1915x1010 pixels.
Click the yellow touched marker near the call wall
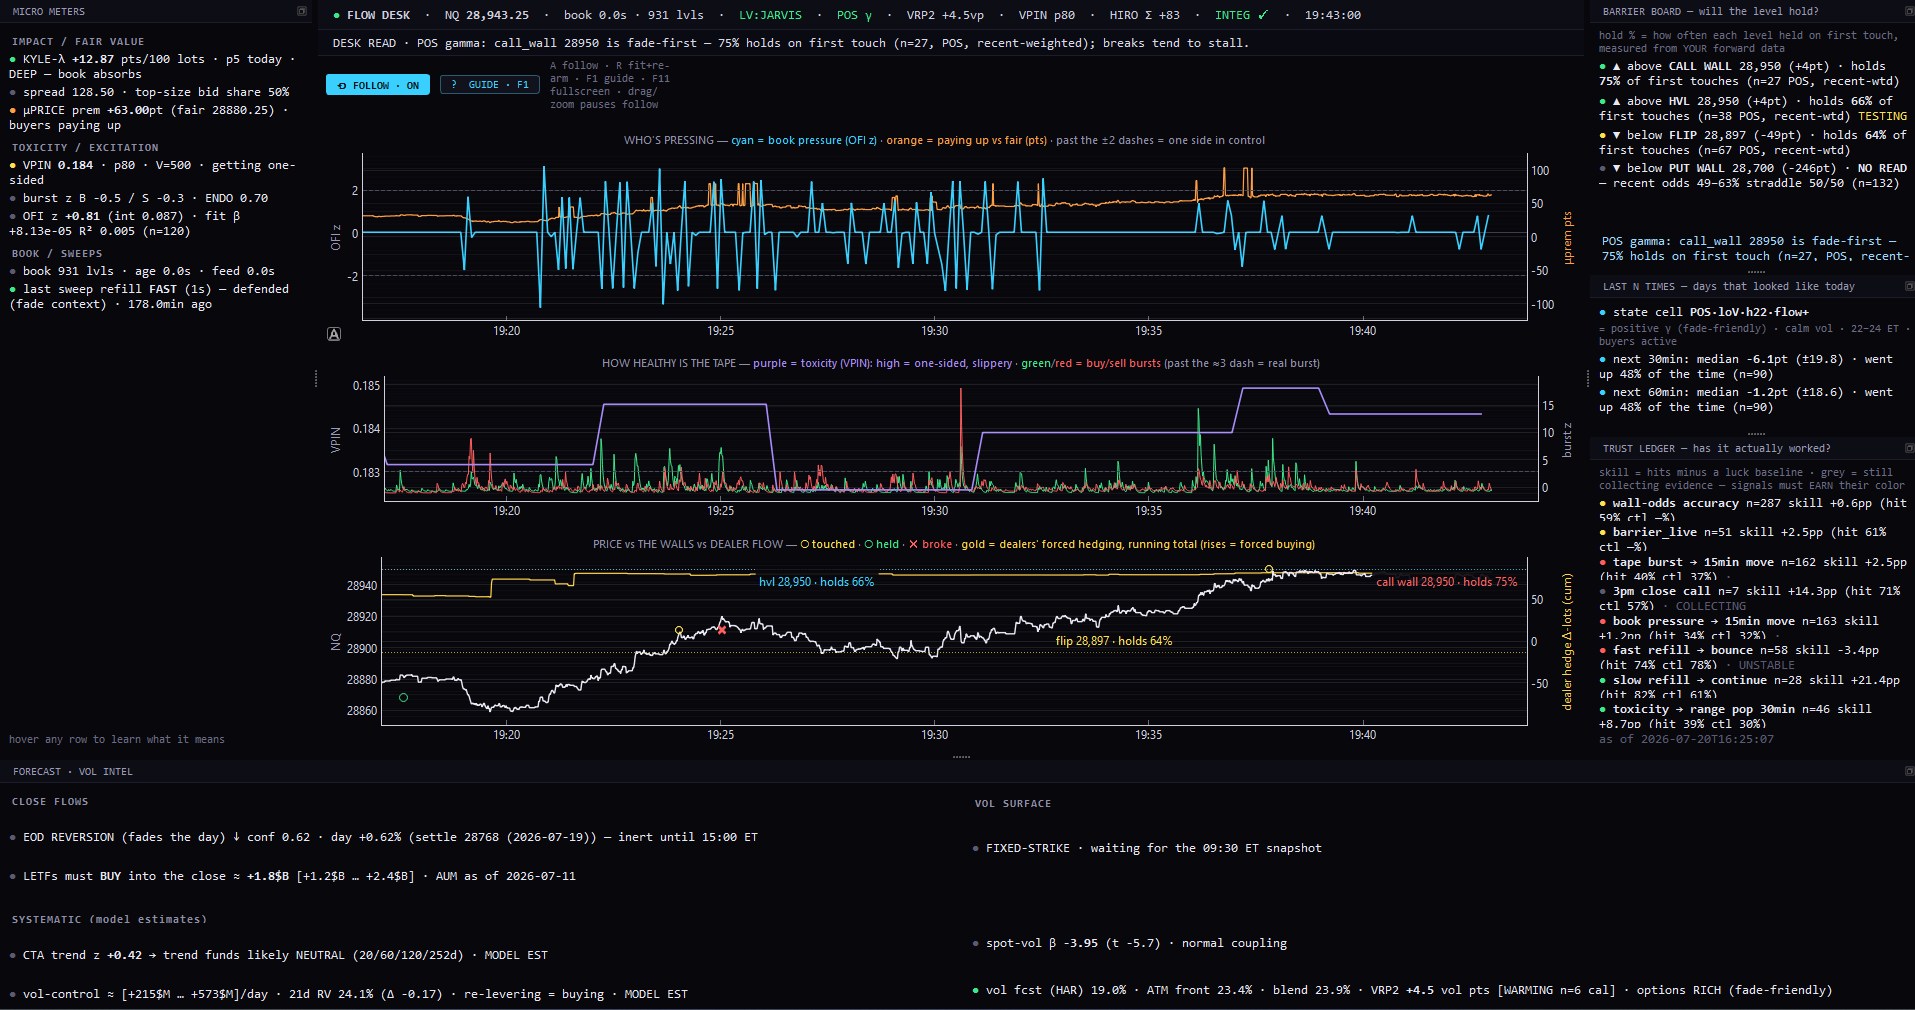pyautogui.click(x=1269, y=570)
